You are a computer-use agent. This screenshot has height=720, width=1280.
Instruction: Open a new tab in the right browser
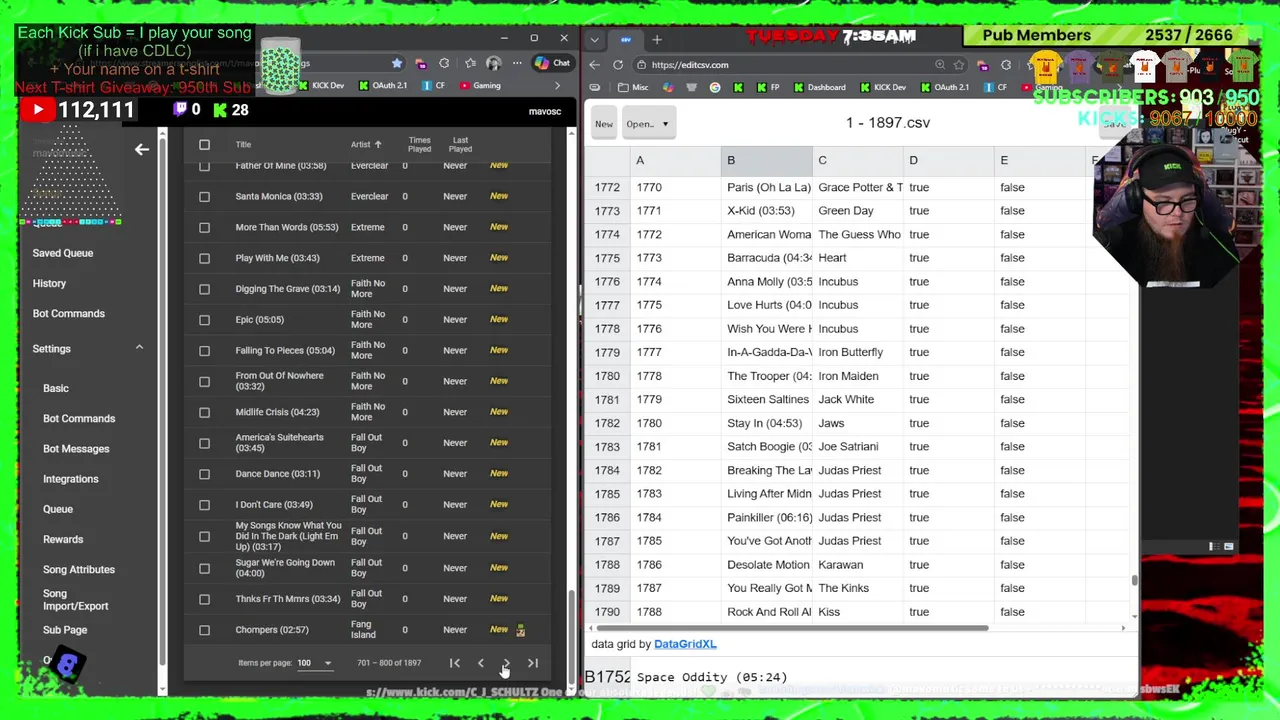657,40
